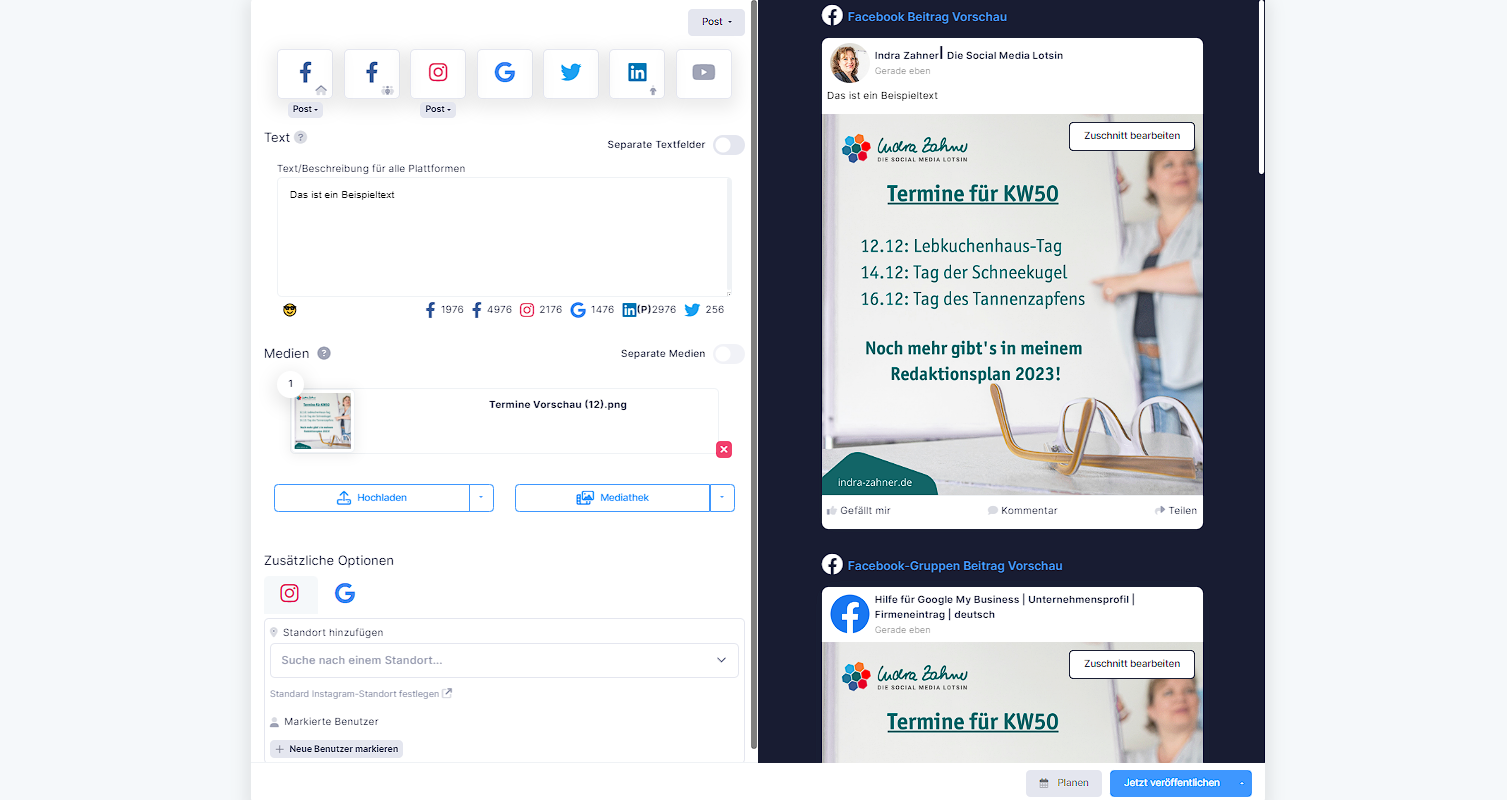
Task: Select the Twitter network icon
Action: [x=571, y=74]
